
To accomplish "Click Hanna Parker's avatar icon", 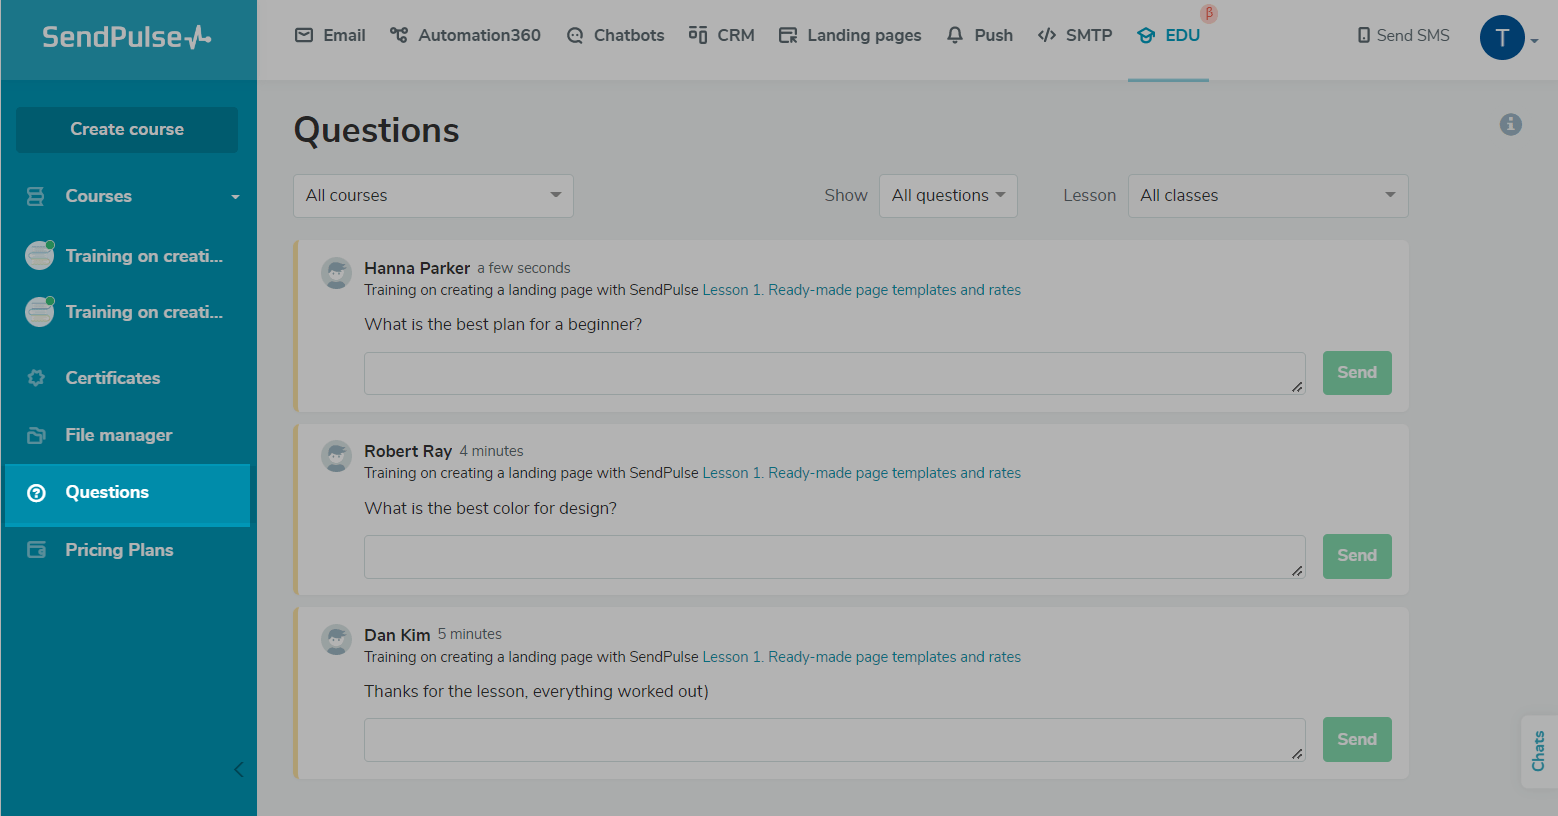I will coord(336,273).
